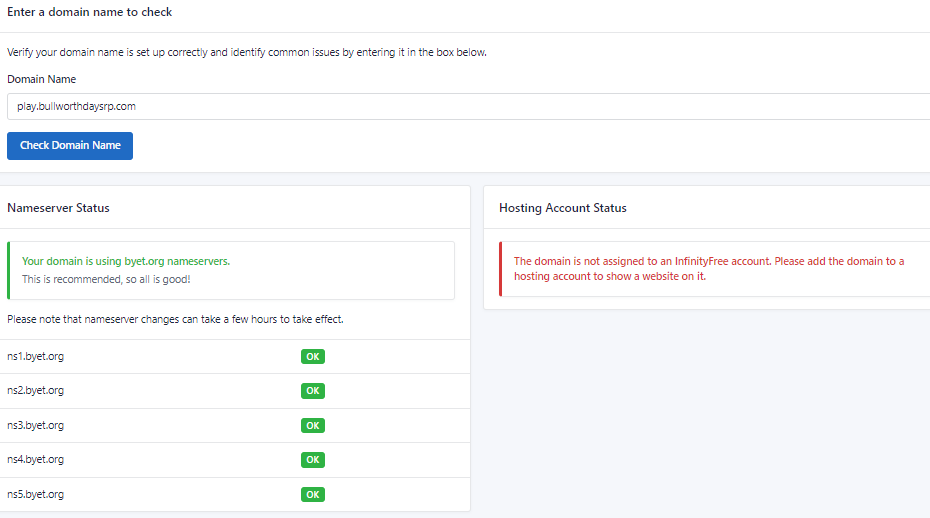Image resolution: width=930 pixels, height=518 pixels.
Task: Select the OK badge beside ns5.byet.org
Action: 313,494
